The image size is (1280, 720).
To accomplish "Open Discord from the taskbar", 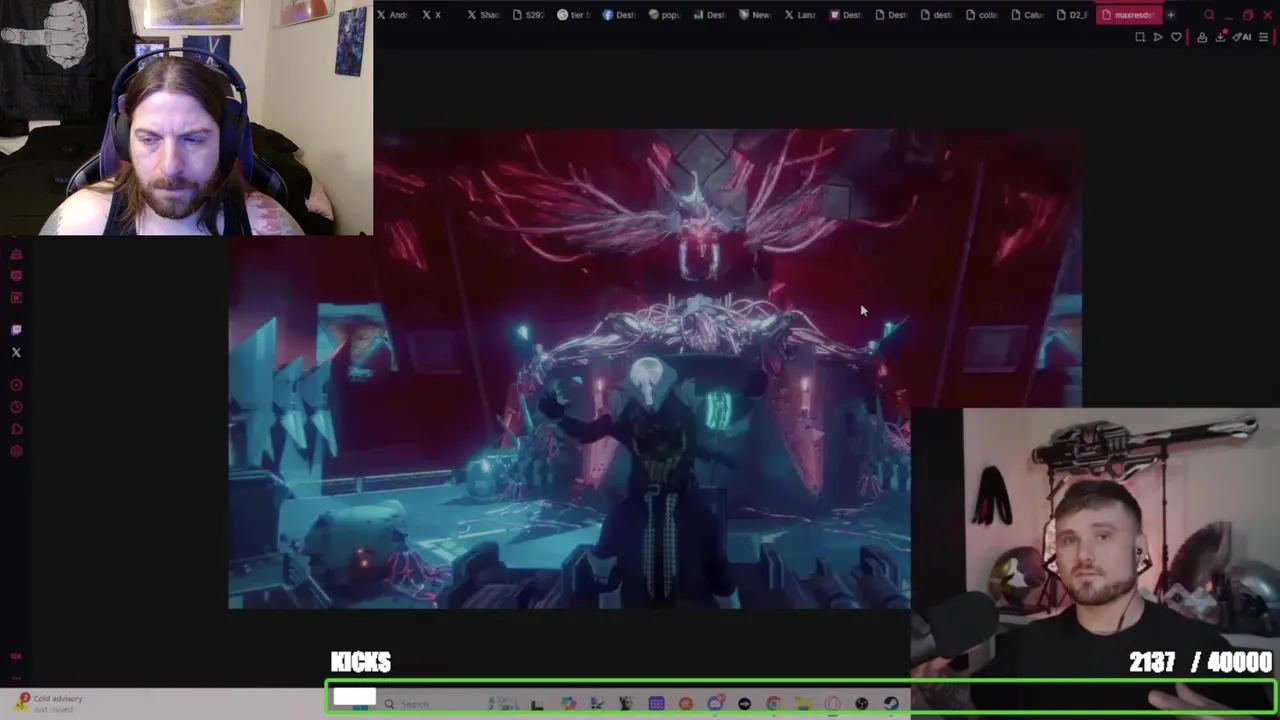I will [x=716, y=704].
